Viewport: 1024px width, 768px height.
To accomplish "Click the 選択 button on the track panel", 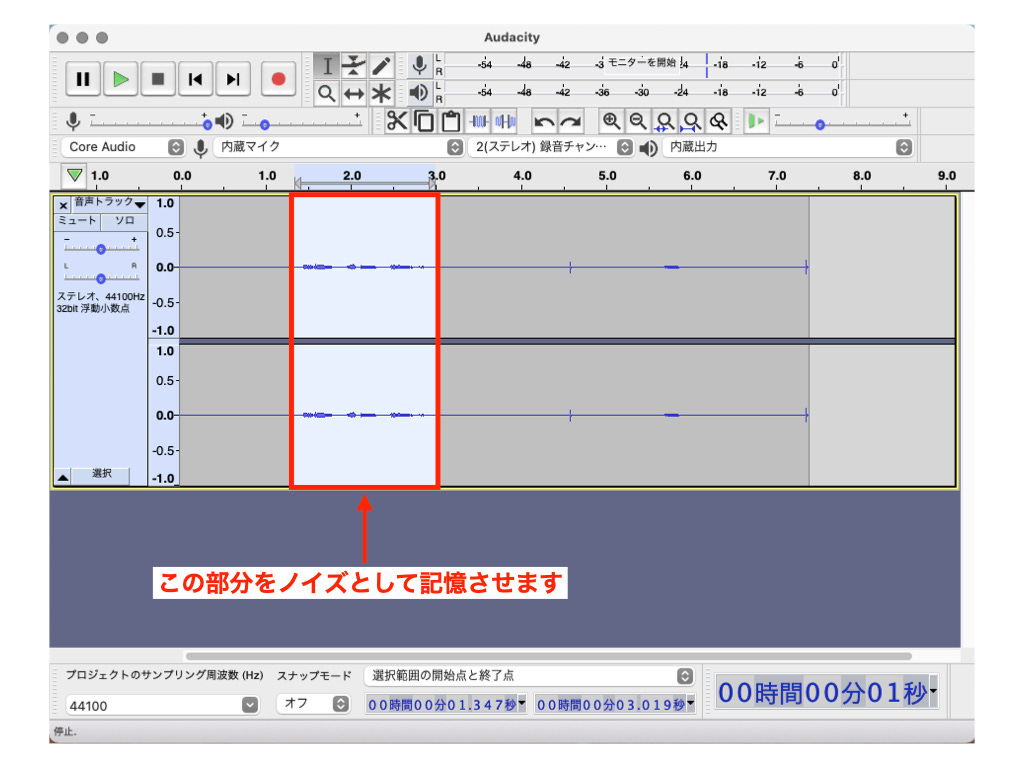I will pyautogui.click(x=101, y=475).
